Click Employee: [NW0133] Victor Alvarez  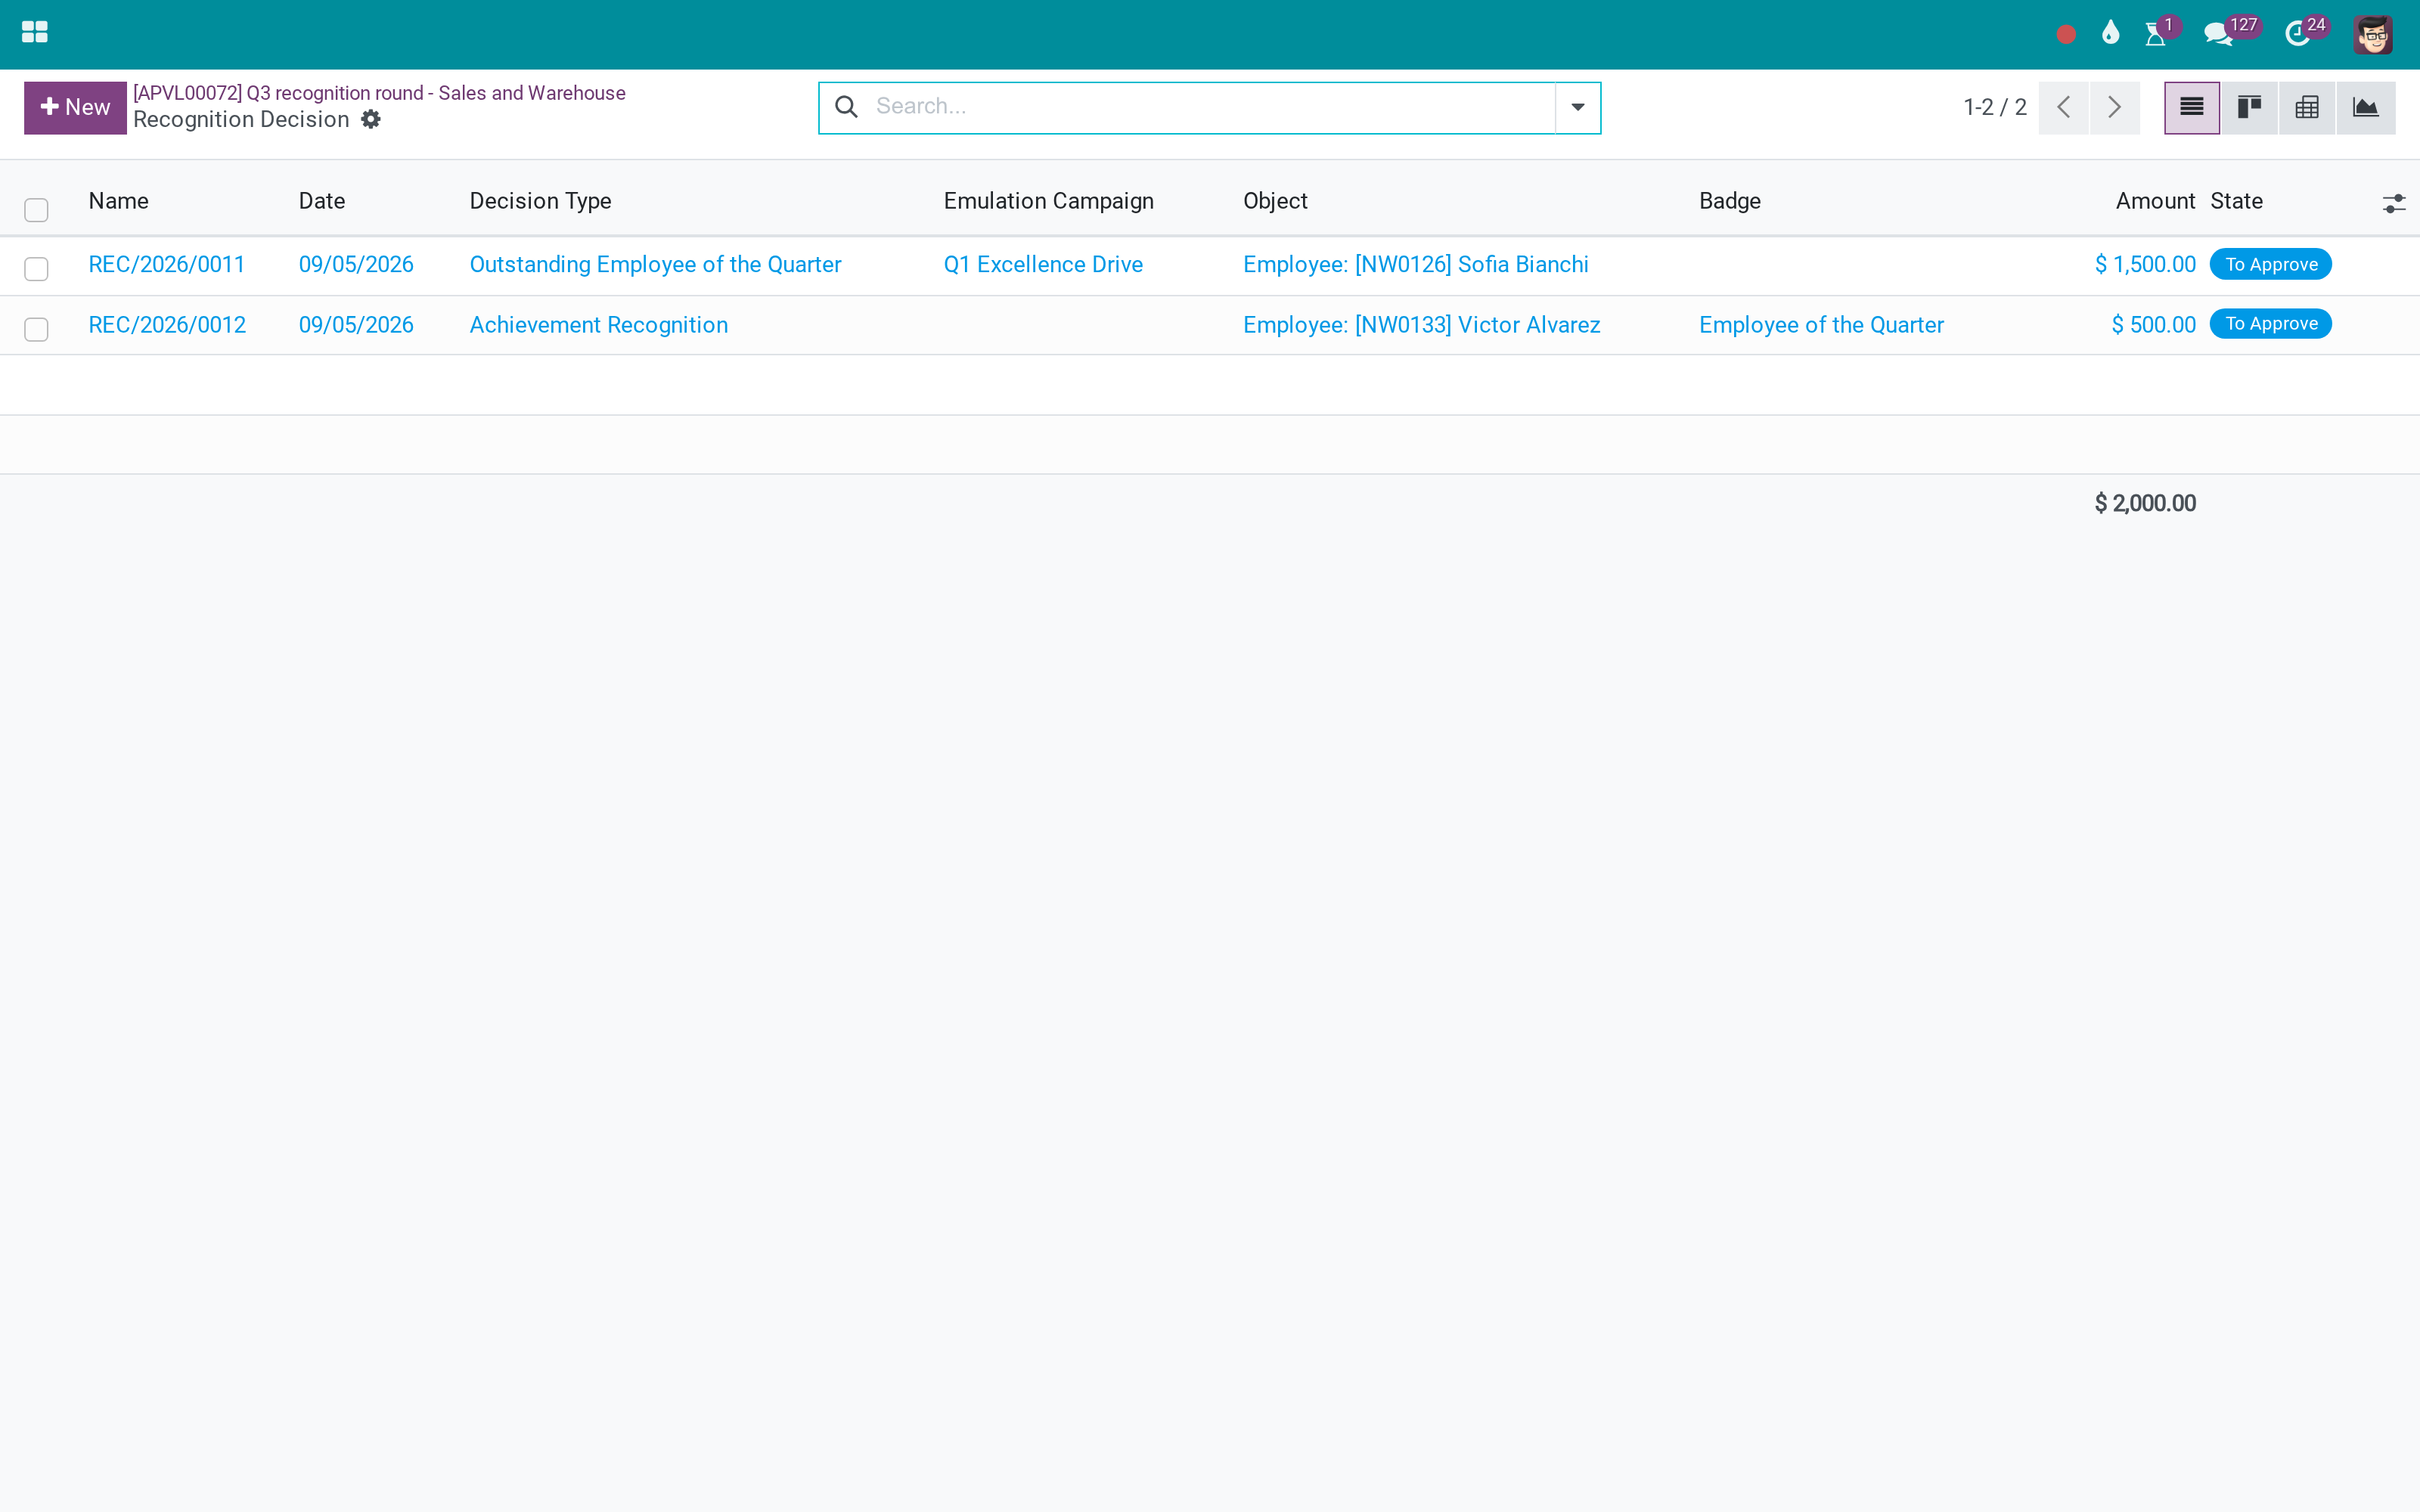click(1421, 325)
